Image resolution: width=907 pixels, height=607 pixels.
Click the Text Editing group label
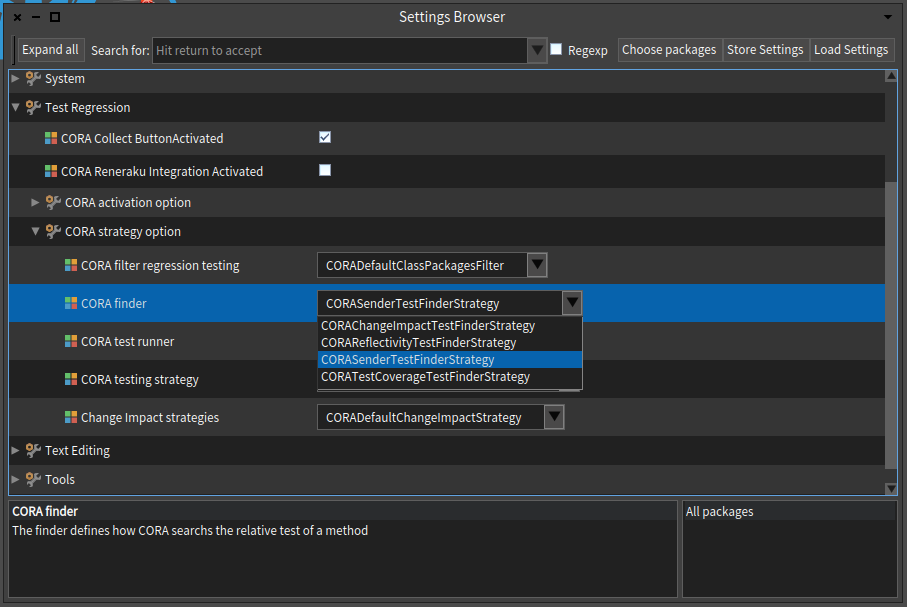[x=78, y=450]
